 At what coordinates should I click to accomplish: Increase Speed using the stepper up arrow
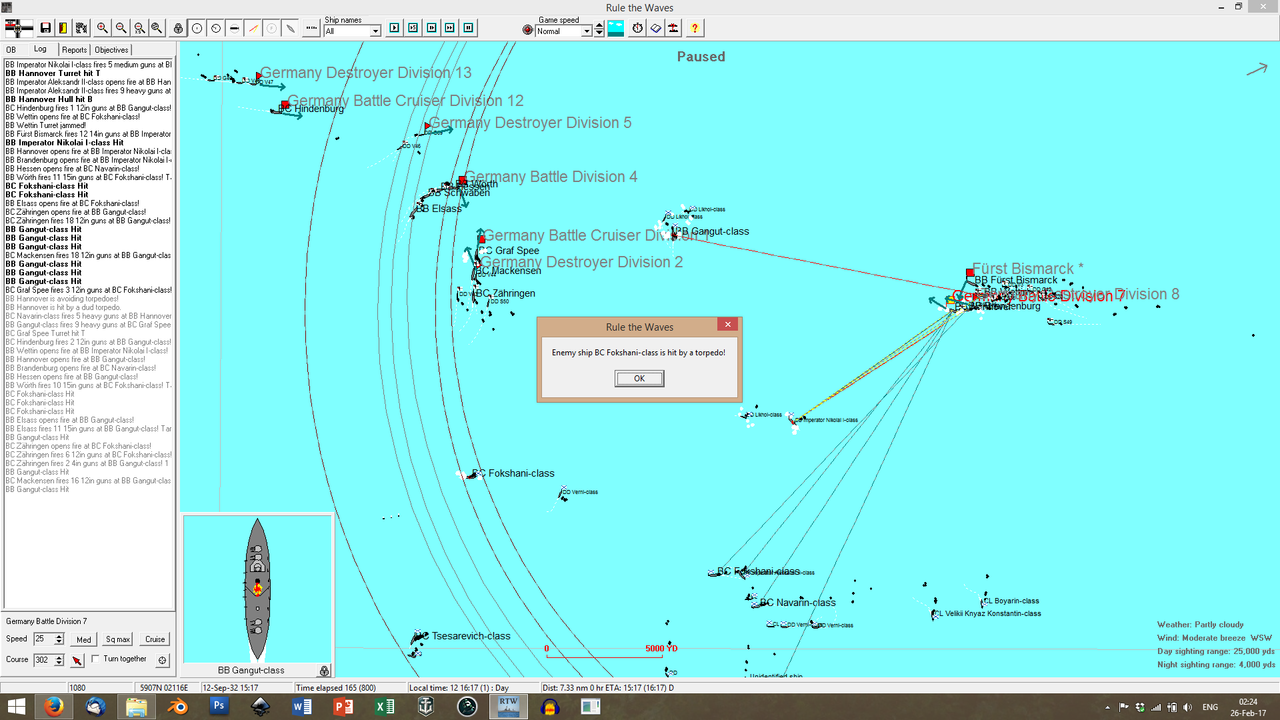[59, 636]
